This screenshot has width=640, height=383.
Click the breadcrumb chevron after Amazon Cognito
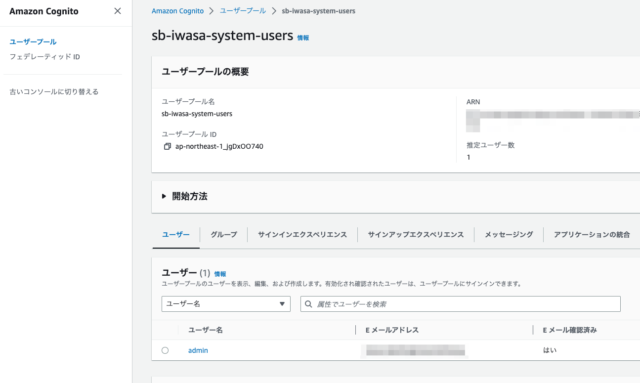click(211, 11)
